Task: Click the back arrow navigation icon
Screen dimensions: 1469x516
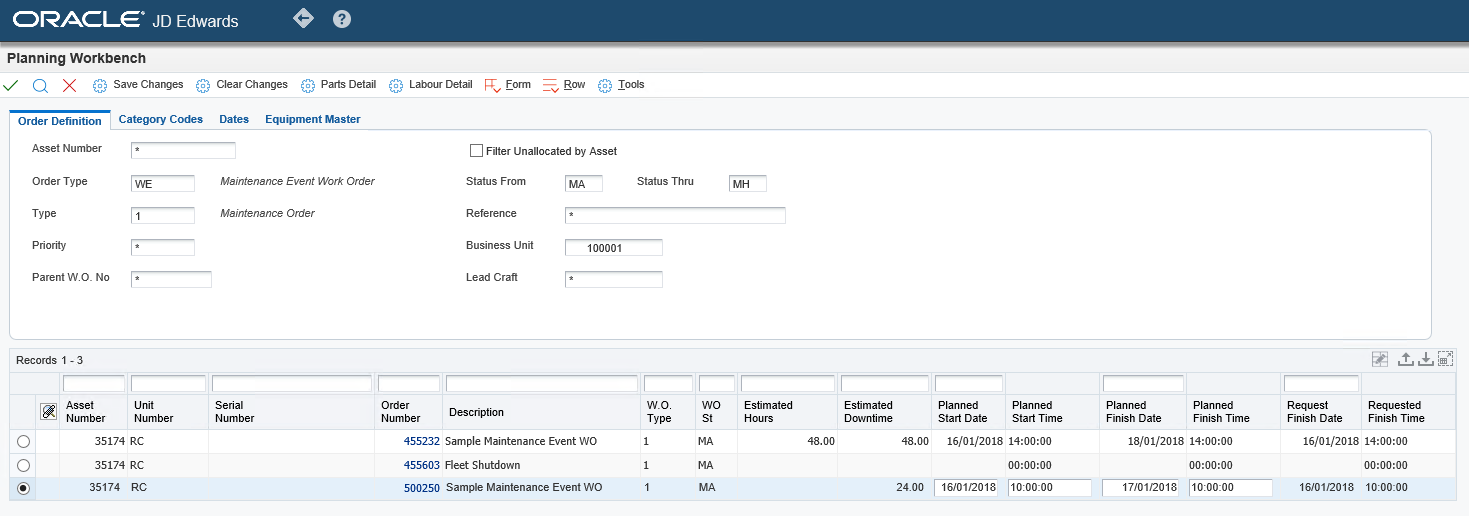Action: pyautogui.click(x=303, y=19)
